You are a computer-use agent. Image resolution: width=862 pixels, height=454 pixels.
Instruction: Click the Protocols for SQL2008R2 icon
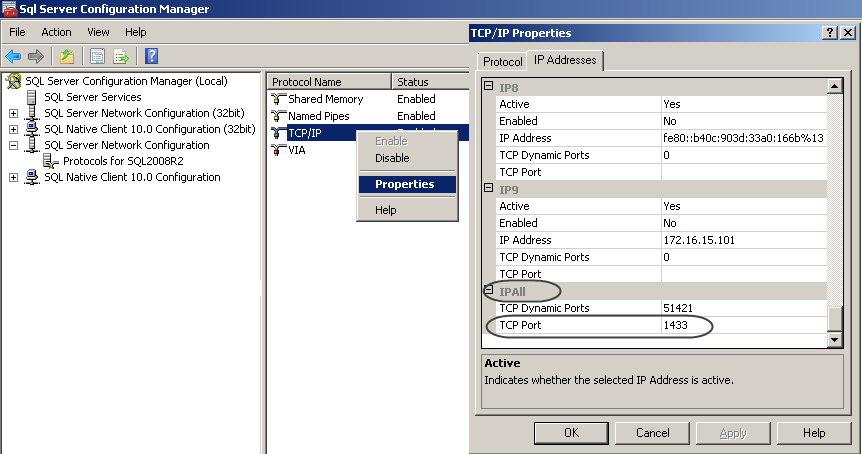point(51,161)
